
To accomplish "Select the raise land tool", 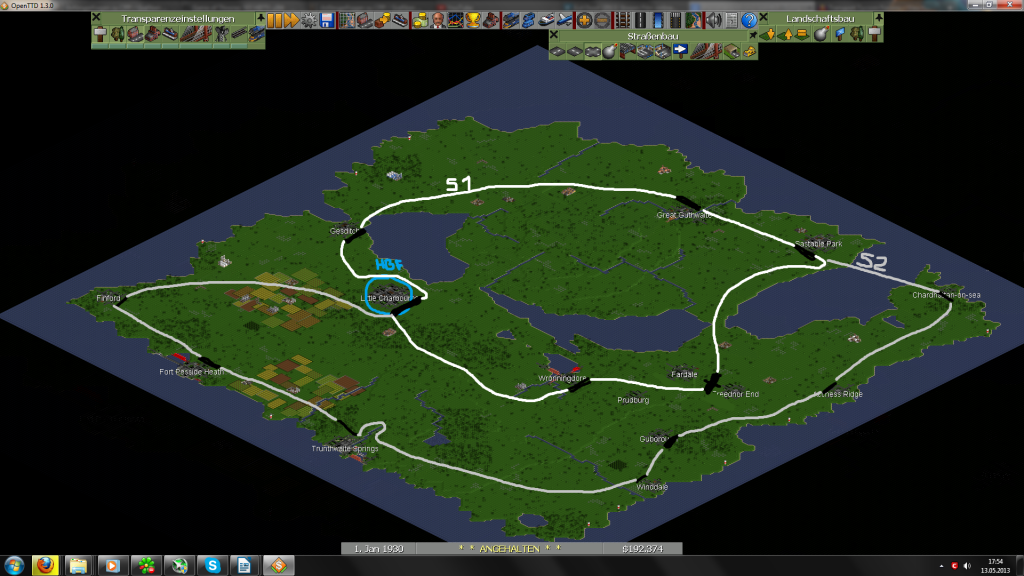I will point(786,33).
